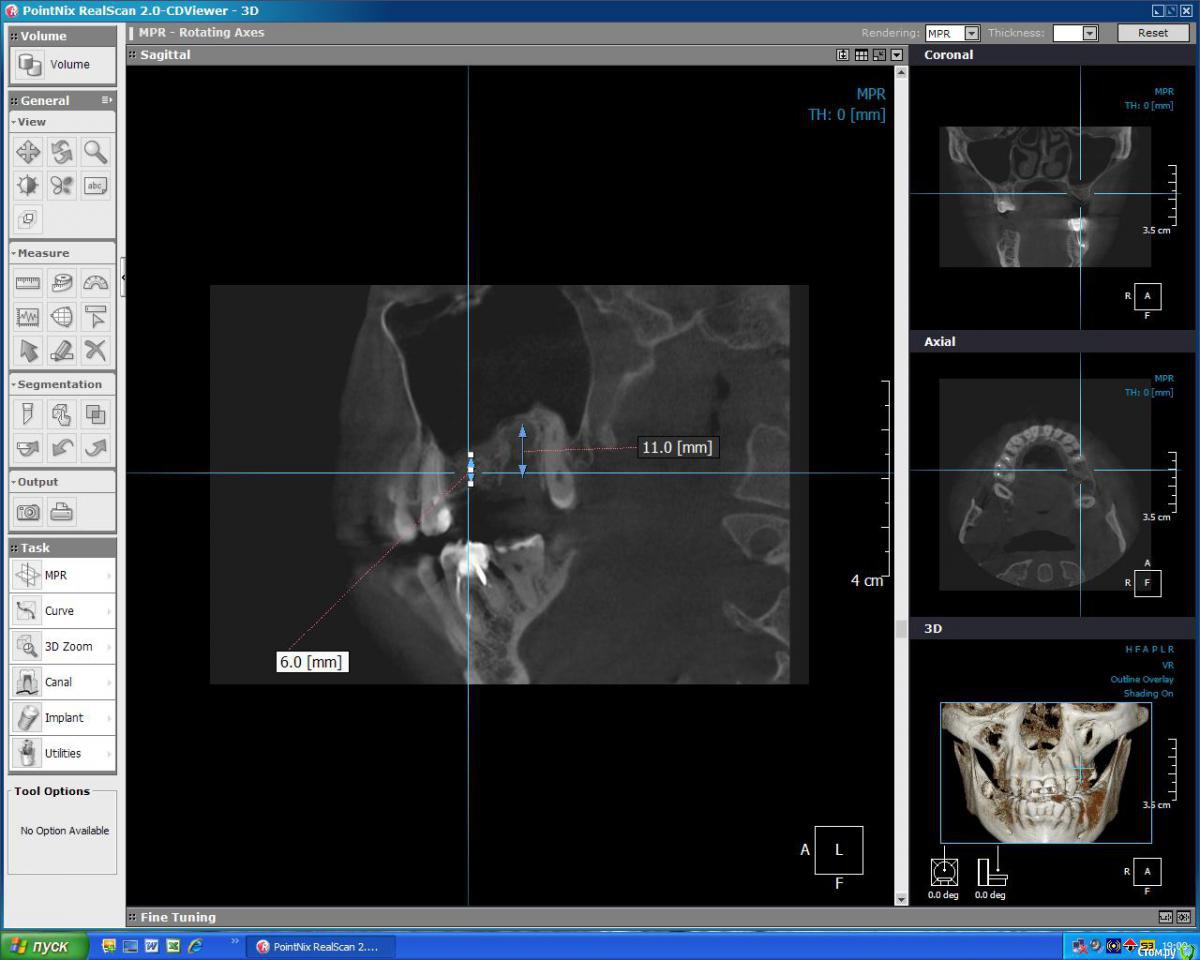The height and width of the screenshot is (960, 1200).
Task: Select the Ruler length measurement tool
Action: tap(28, 284)
